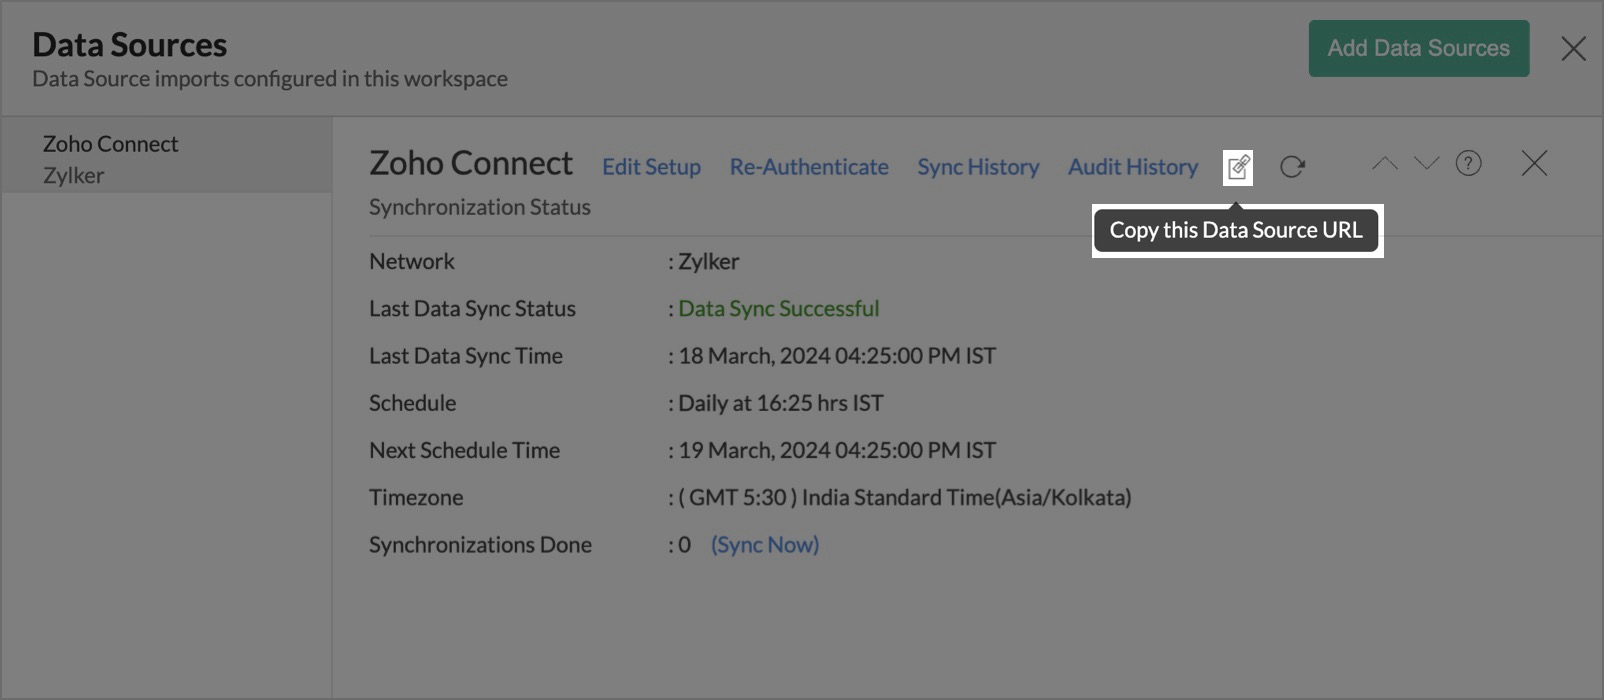
Task: Go to previous data source with up chevron
Action: 1384,164
